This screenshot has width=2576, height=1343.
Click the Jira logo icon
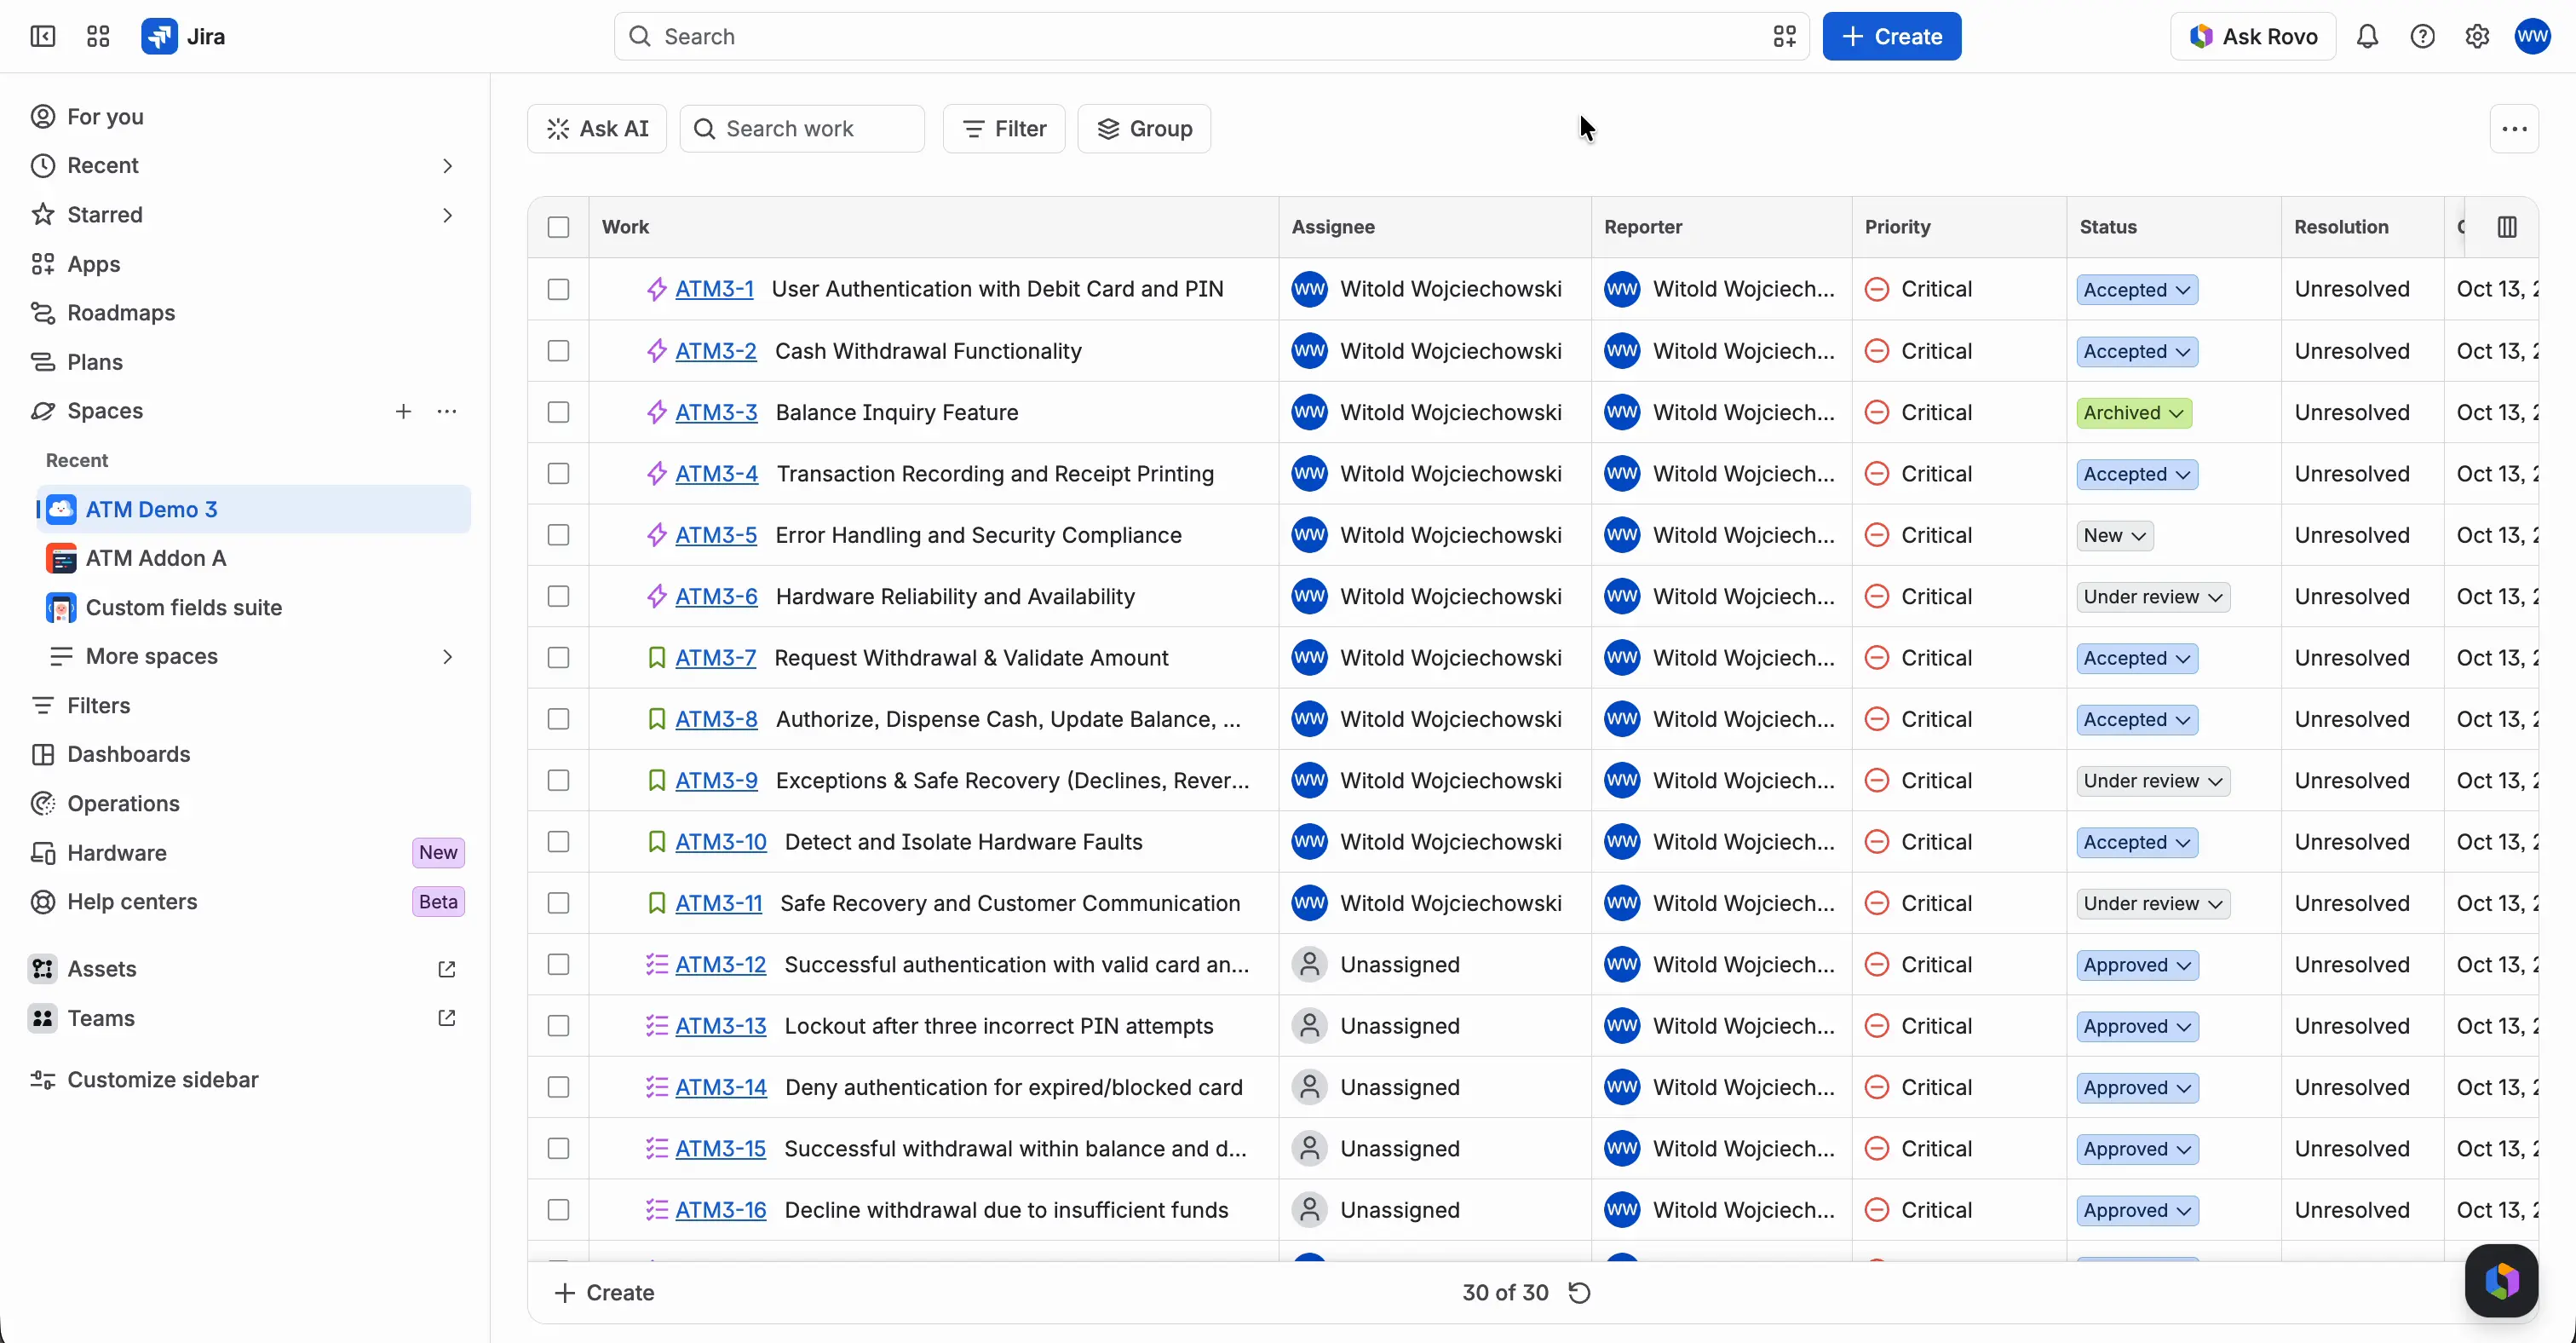(x=159, y=37)
